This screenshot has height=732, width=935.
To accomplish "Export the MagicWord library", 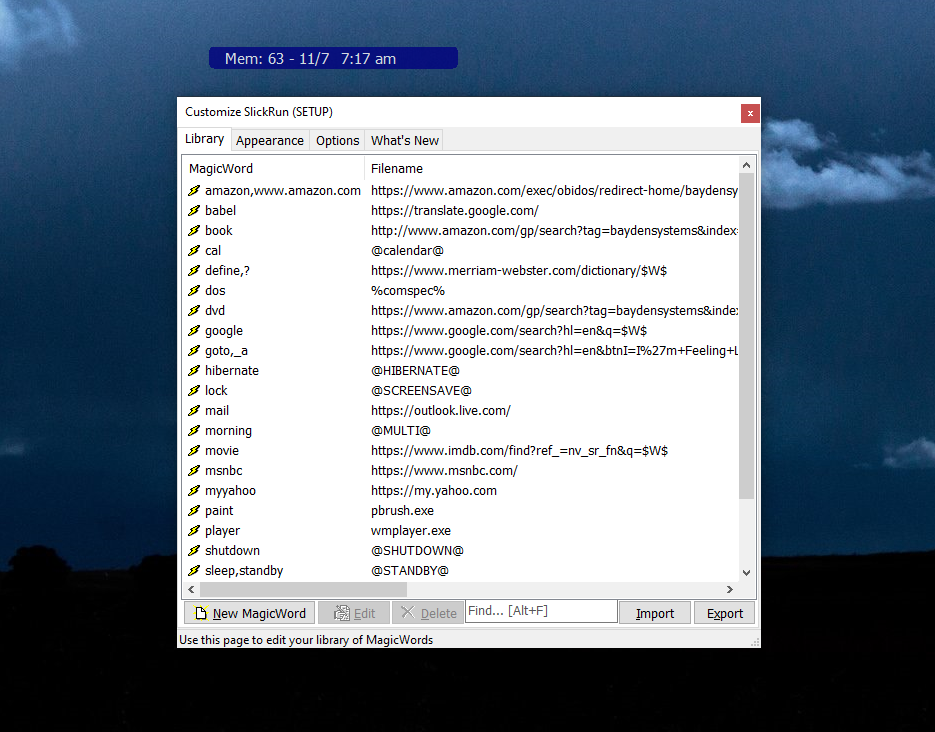I will (x=725, y=613).
